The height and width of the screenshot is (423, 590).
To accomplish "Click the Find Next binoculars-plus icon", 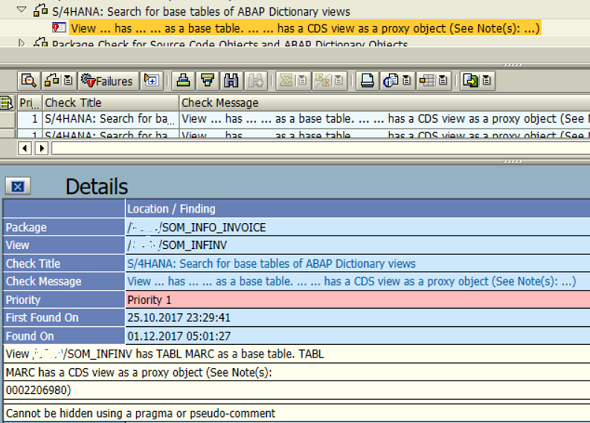I will [255, 81].
